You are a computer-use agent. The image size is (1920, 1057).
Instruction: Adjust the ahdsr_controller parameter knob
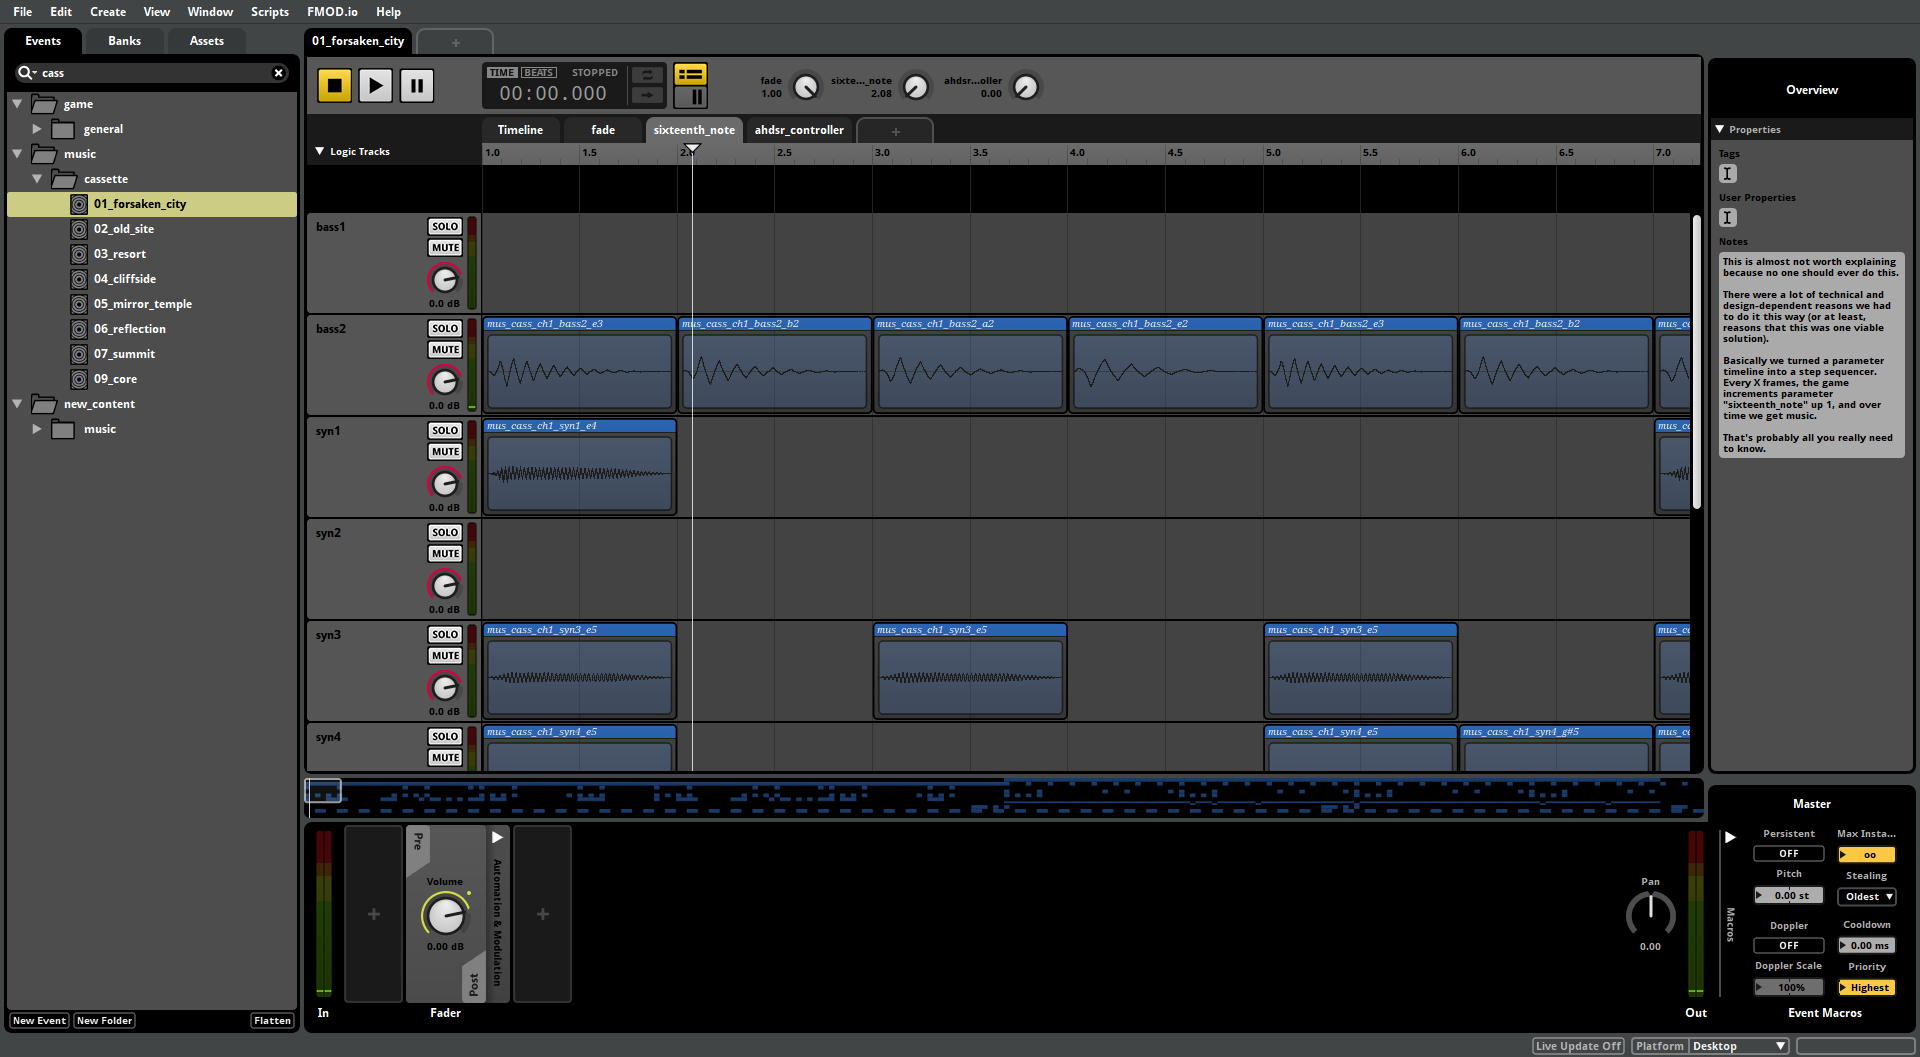coord(1025,87)
